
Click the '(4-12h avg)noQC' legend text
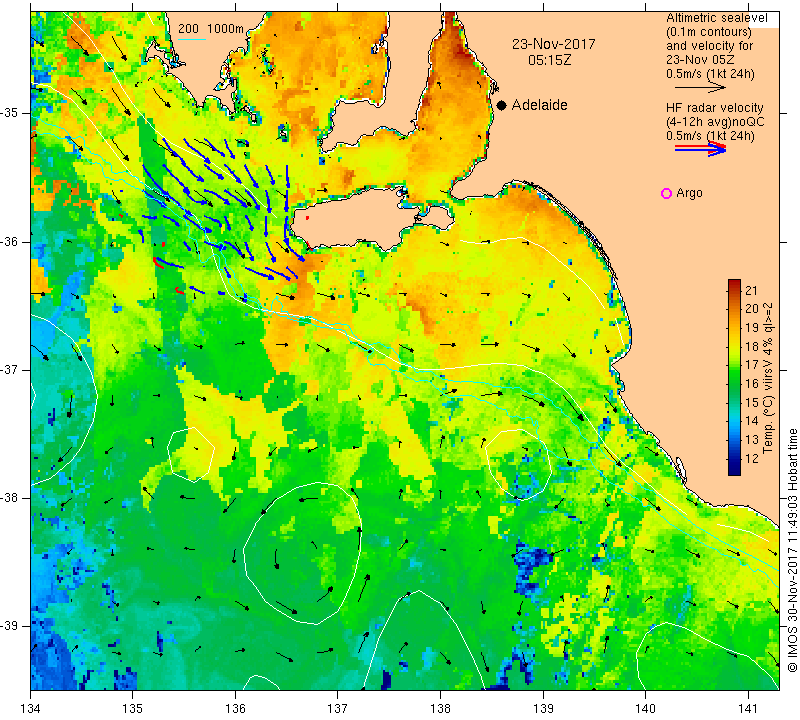(715, 122)
